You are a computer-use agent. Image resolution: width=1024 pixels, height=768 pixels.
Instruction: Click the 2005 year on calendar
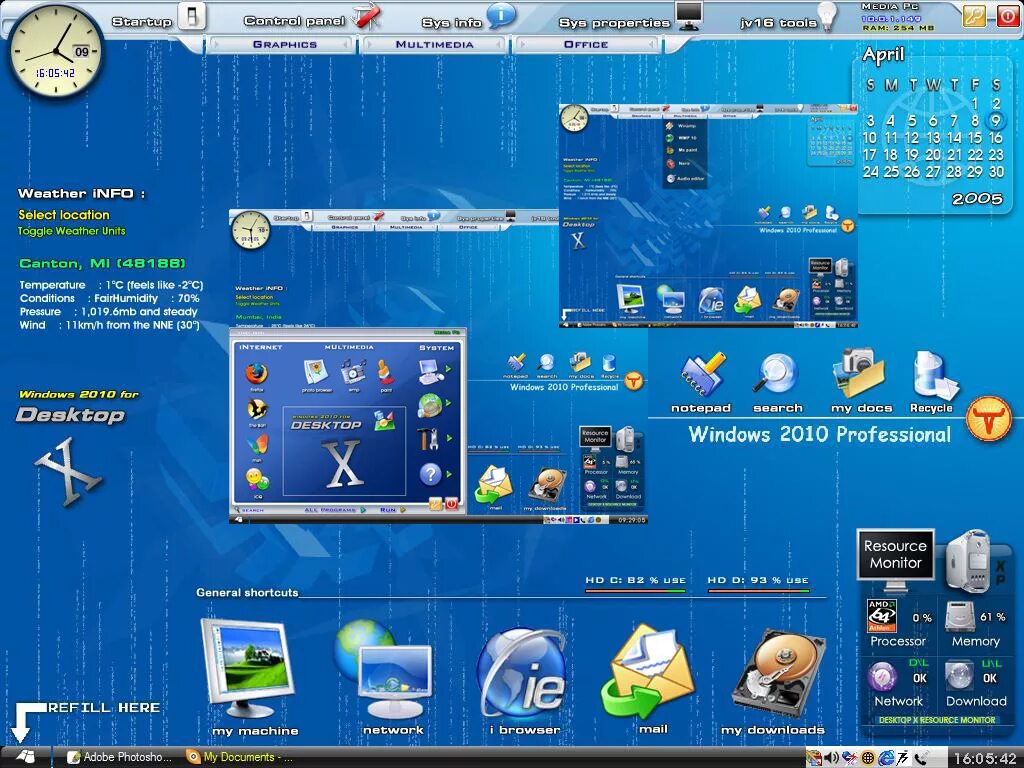tap(976, 199)
